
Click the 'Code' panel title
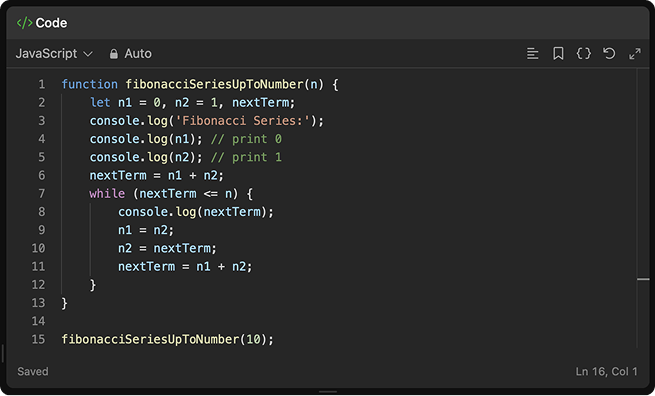(51, 23)
